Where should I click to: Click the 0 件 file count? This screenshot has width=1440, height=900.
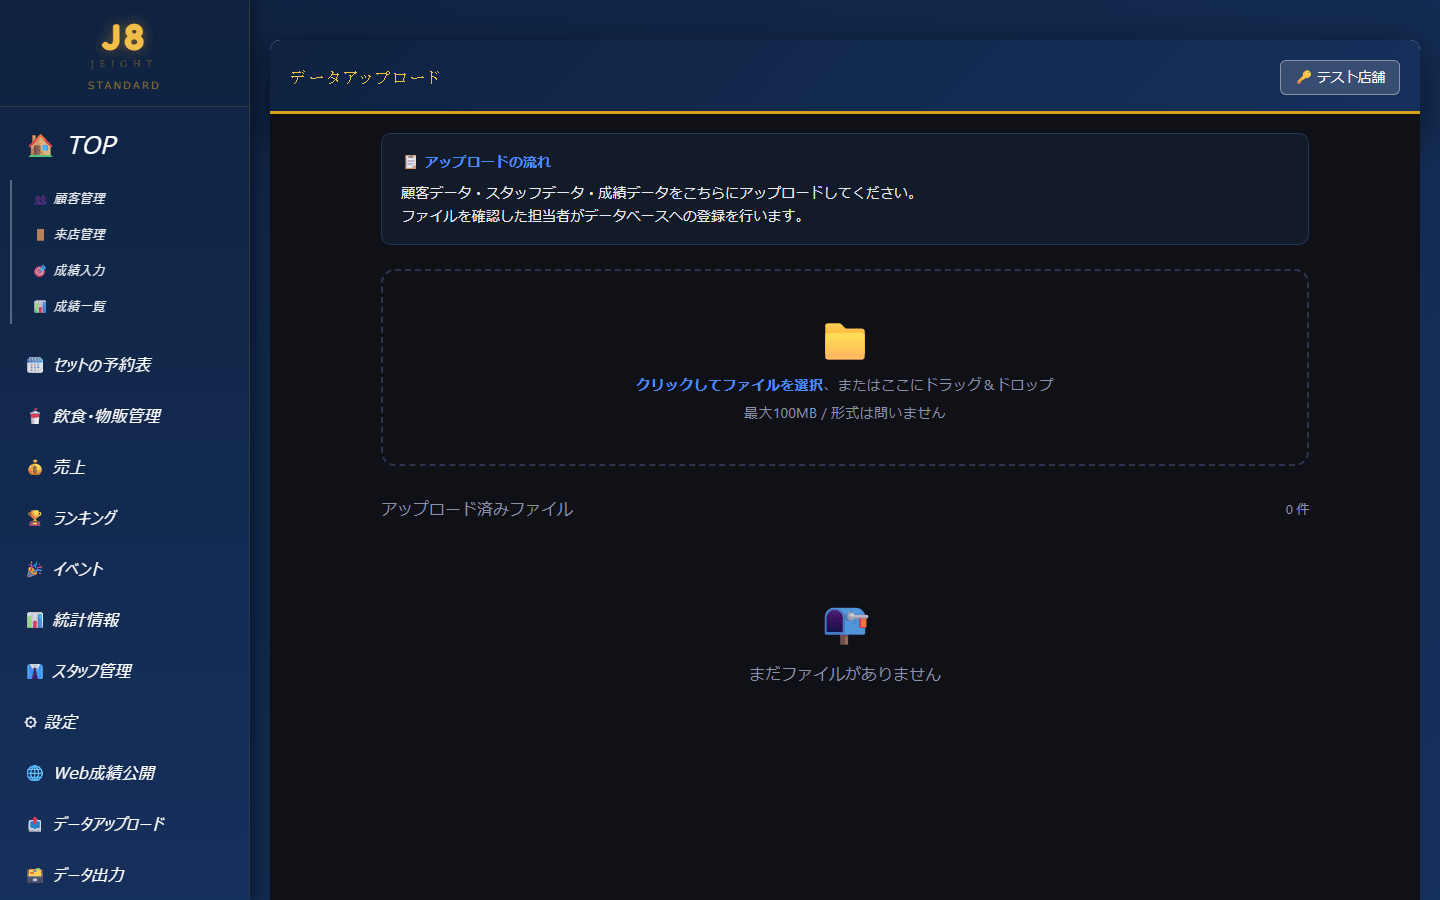1297,509
